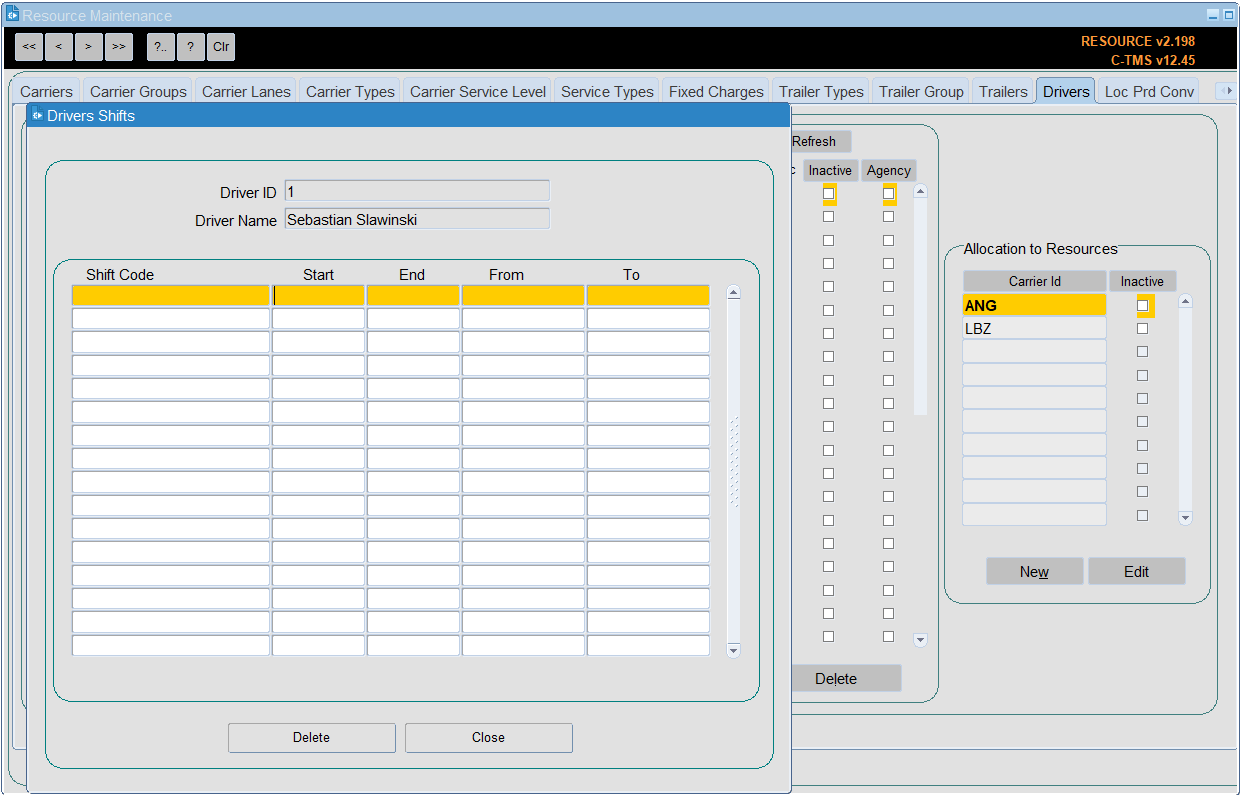The image size is (1240, 795).
Task: Click the shift table scroll down arrow
Action: (x=733, y=650)
